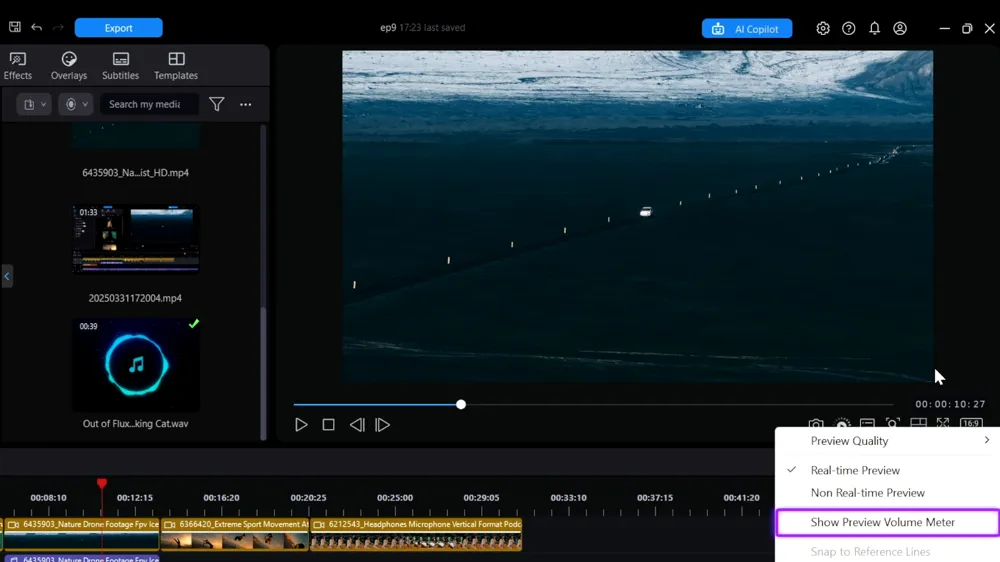
Task: Click the Search my media field
Action: click(x=149, y=104)
